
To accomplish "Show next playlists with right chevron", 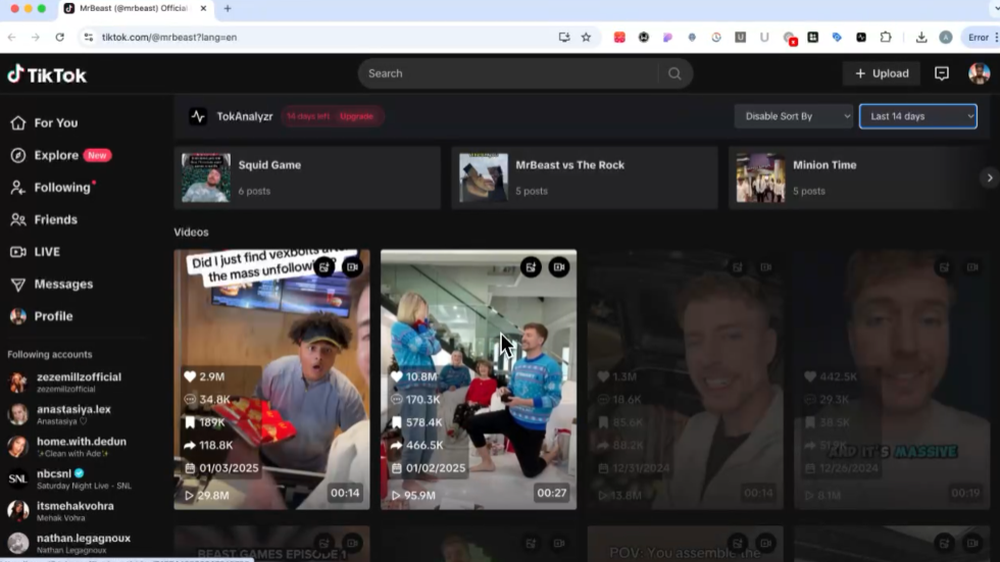I will pos(989,178).
